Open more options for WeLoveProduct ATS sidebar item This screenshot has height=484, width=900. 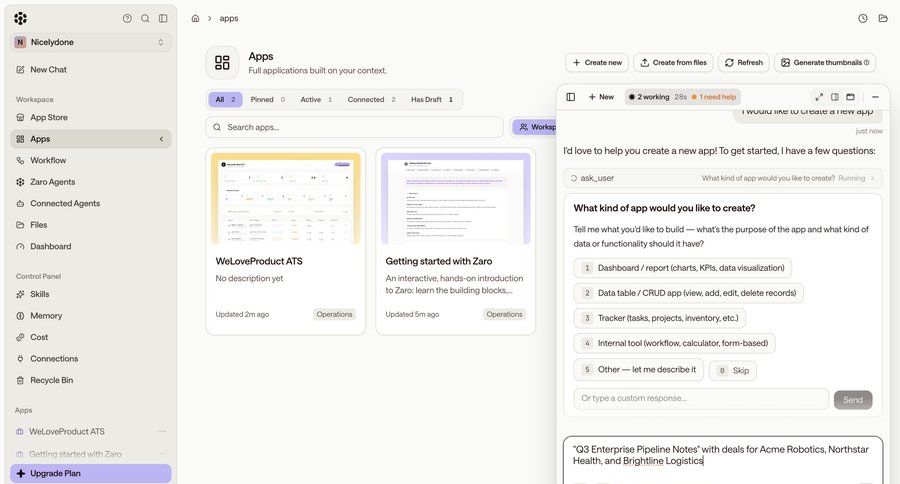point(162,431)
